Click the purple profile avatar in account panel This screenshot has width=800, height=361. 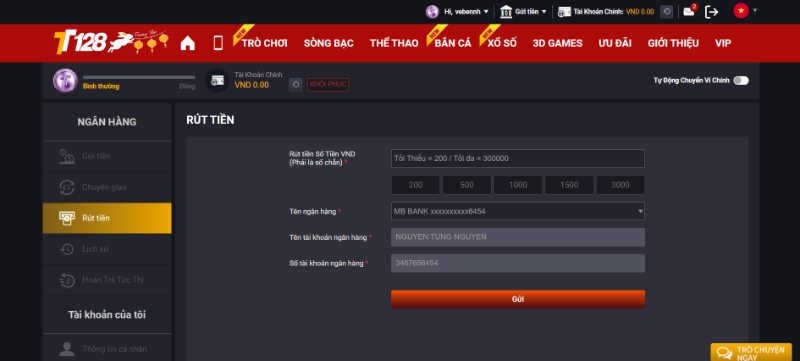pos(65,81)
